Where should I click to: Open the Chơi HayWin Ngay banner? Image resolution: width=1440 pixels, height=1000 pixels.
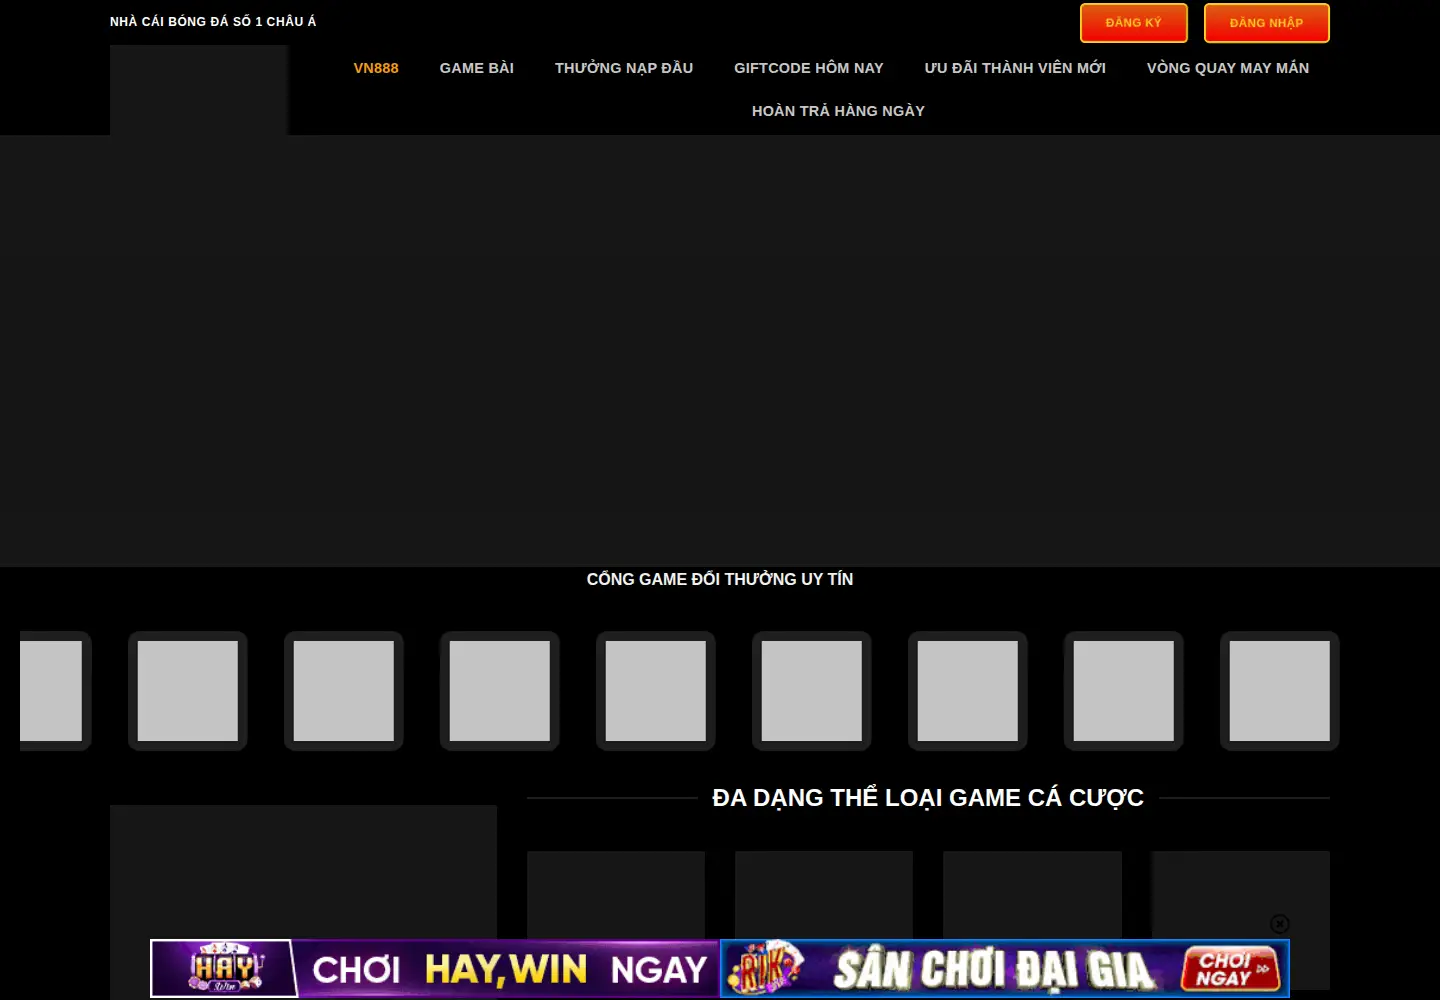pos(435,968)
